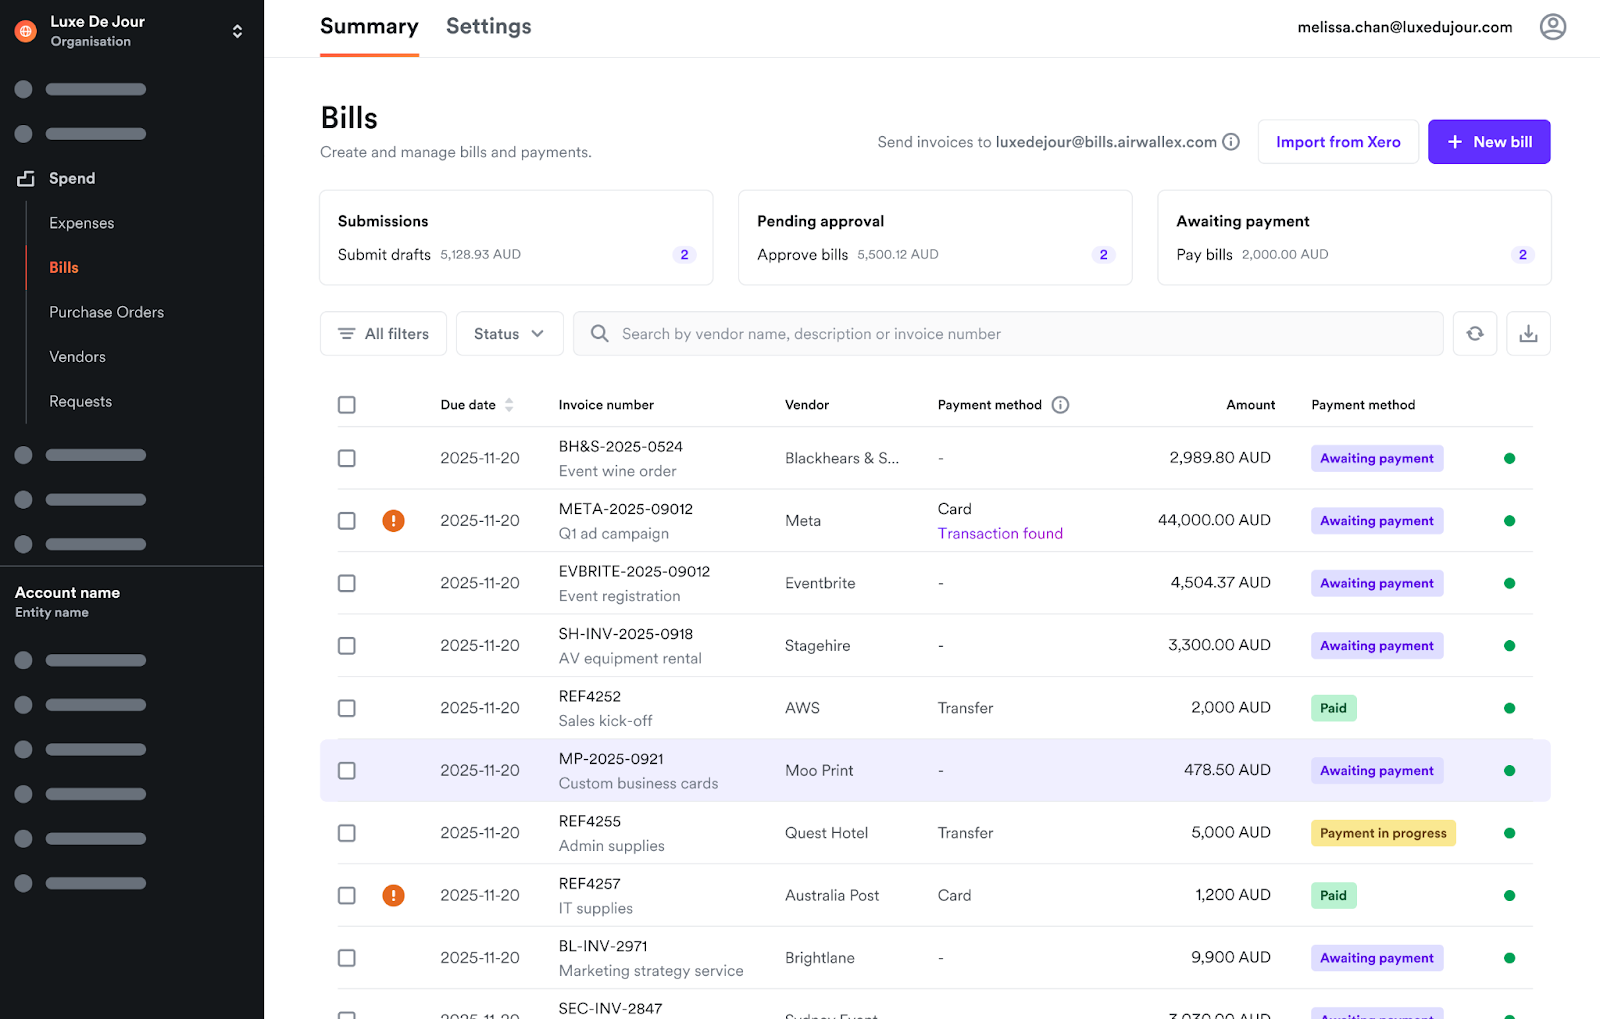Tick the checkbox for Moo Print bill

pos(347,771)
